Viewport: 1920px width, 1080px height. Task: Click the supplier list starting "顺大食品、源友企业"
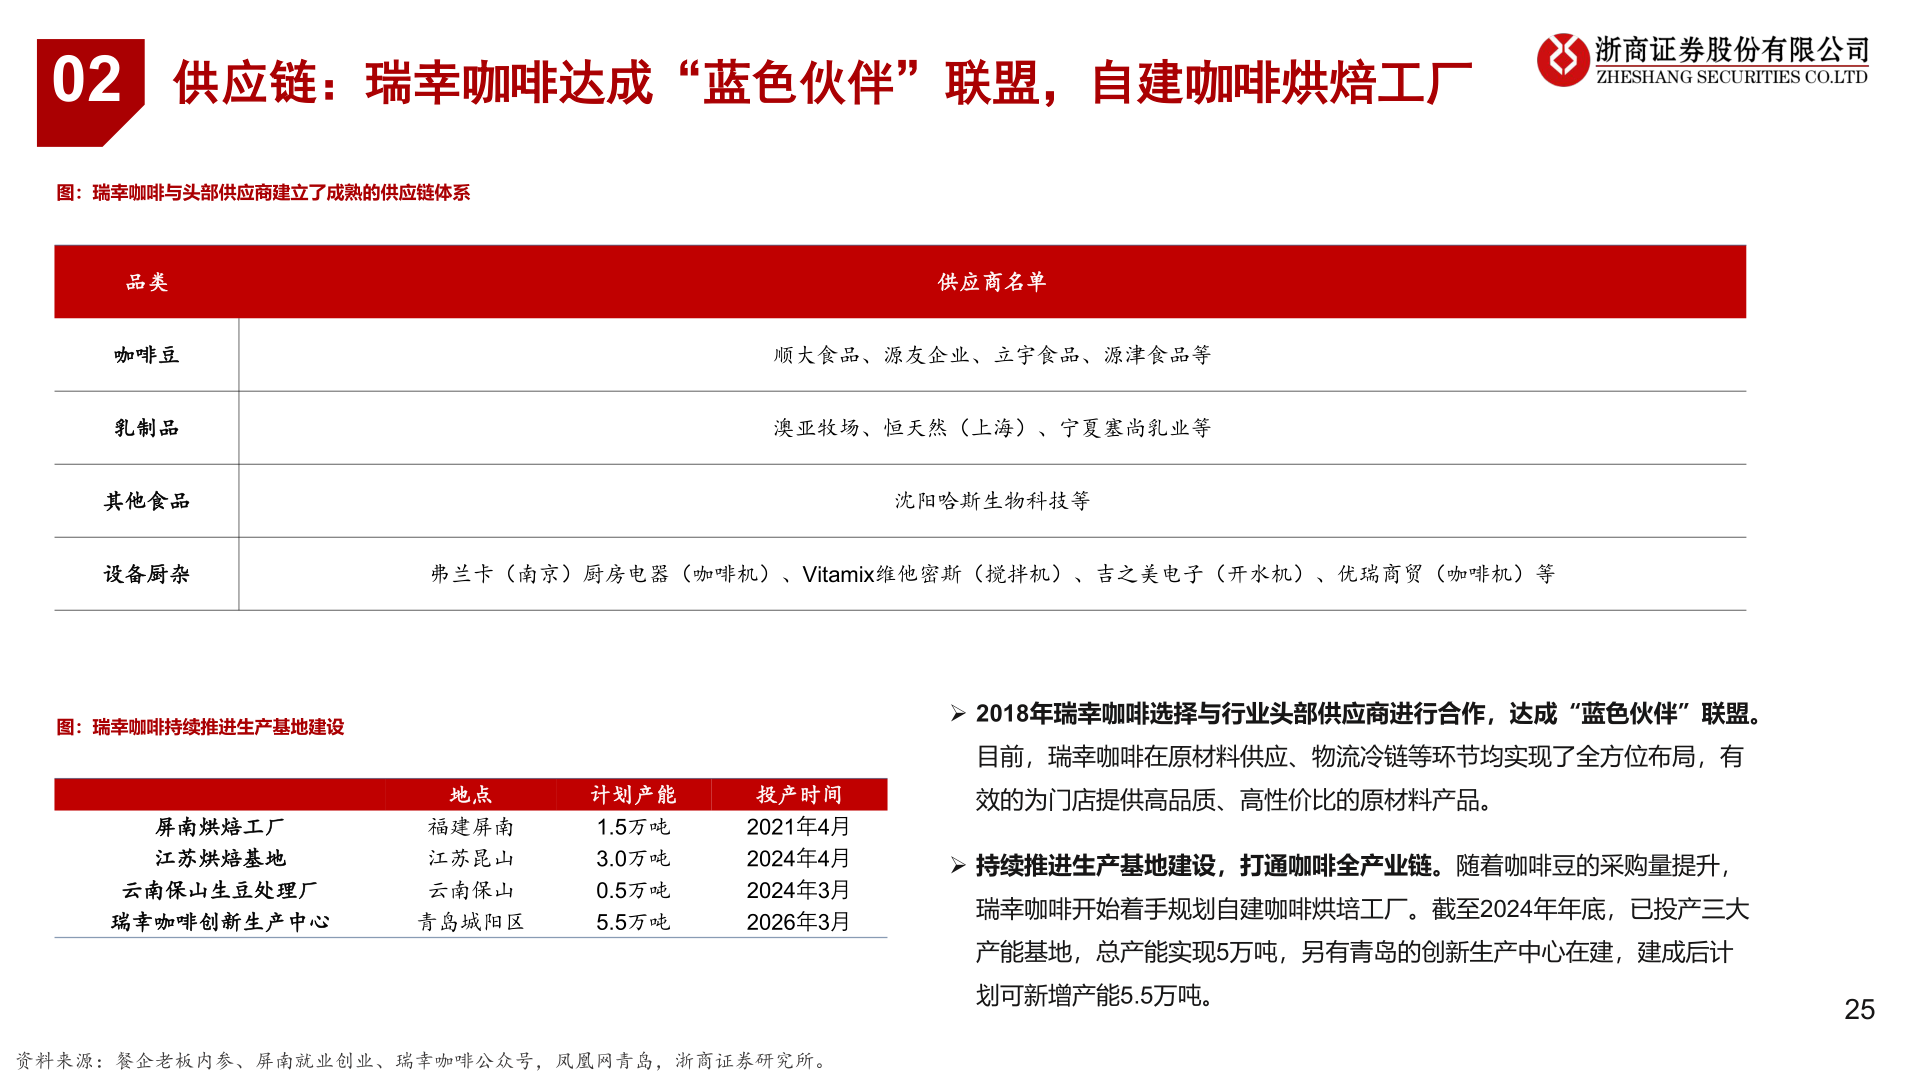(x=992, y=355)
